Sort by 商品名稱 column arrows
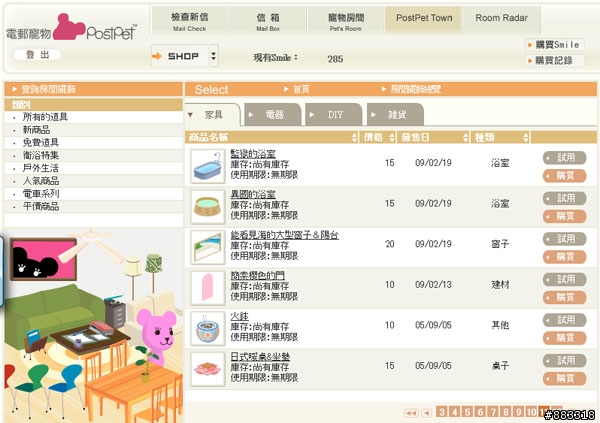 [x=354, y=137]
